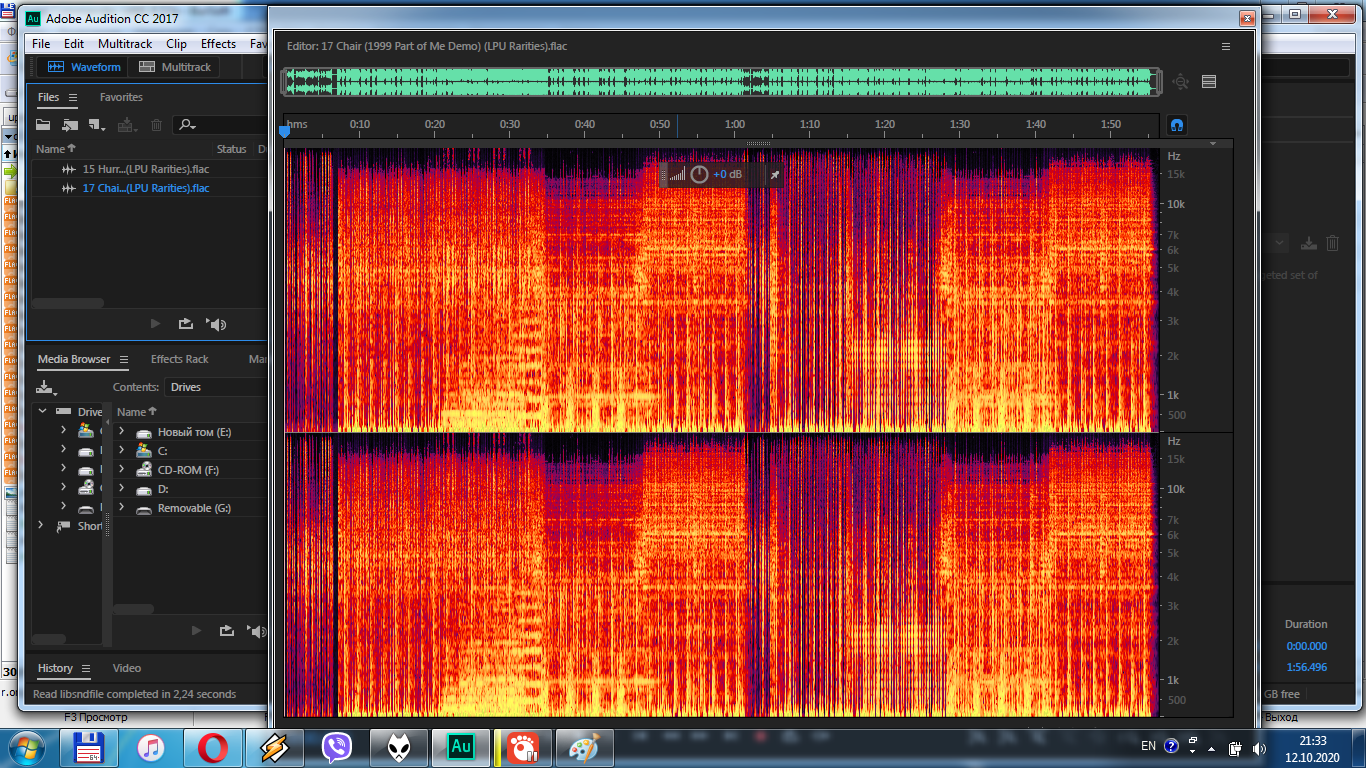
Task: Adjust the HUD volume knob at +0 dB
Action: [x=699, y=175]
